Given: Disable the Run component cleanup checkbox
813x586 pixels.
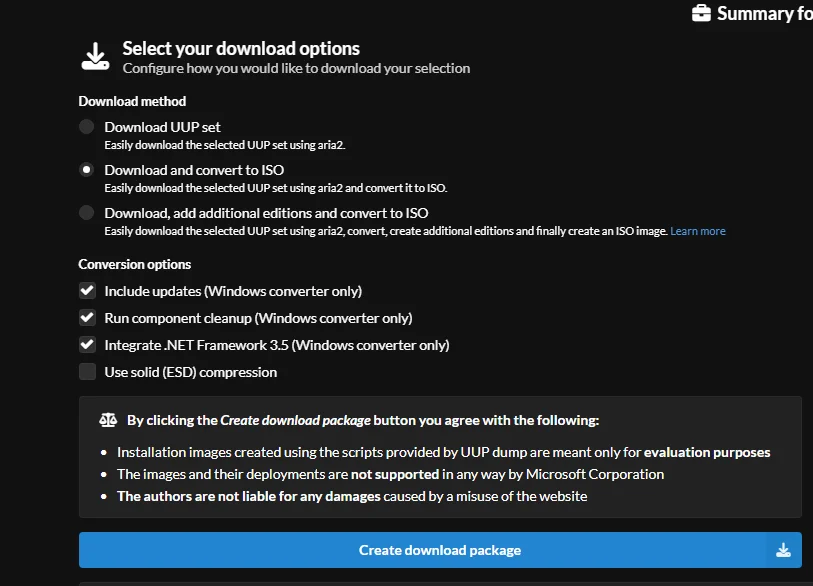Looking at the screenshot, I should click(x=88, y=318).
